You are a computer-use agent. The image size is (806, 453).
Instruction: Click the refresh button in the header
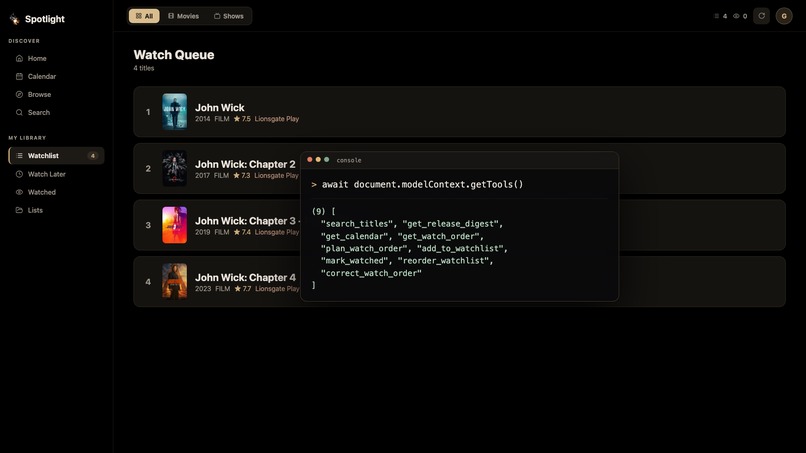point(761,16)
